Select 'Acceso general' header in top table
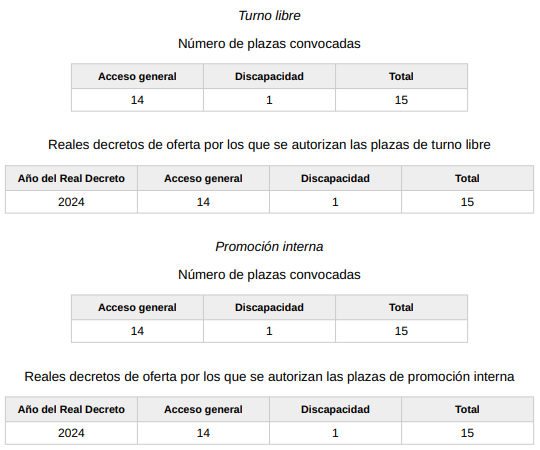Viewport: 540px width, 450px height. coord(137,76)
